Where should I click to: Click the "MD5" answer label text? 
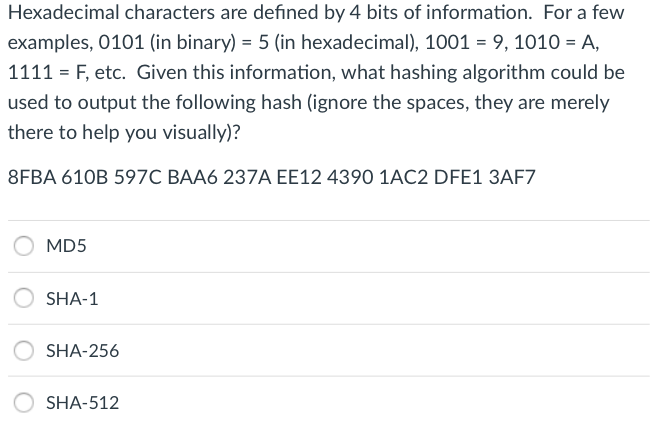66,246
